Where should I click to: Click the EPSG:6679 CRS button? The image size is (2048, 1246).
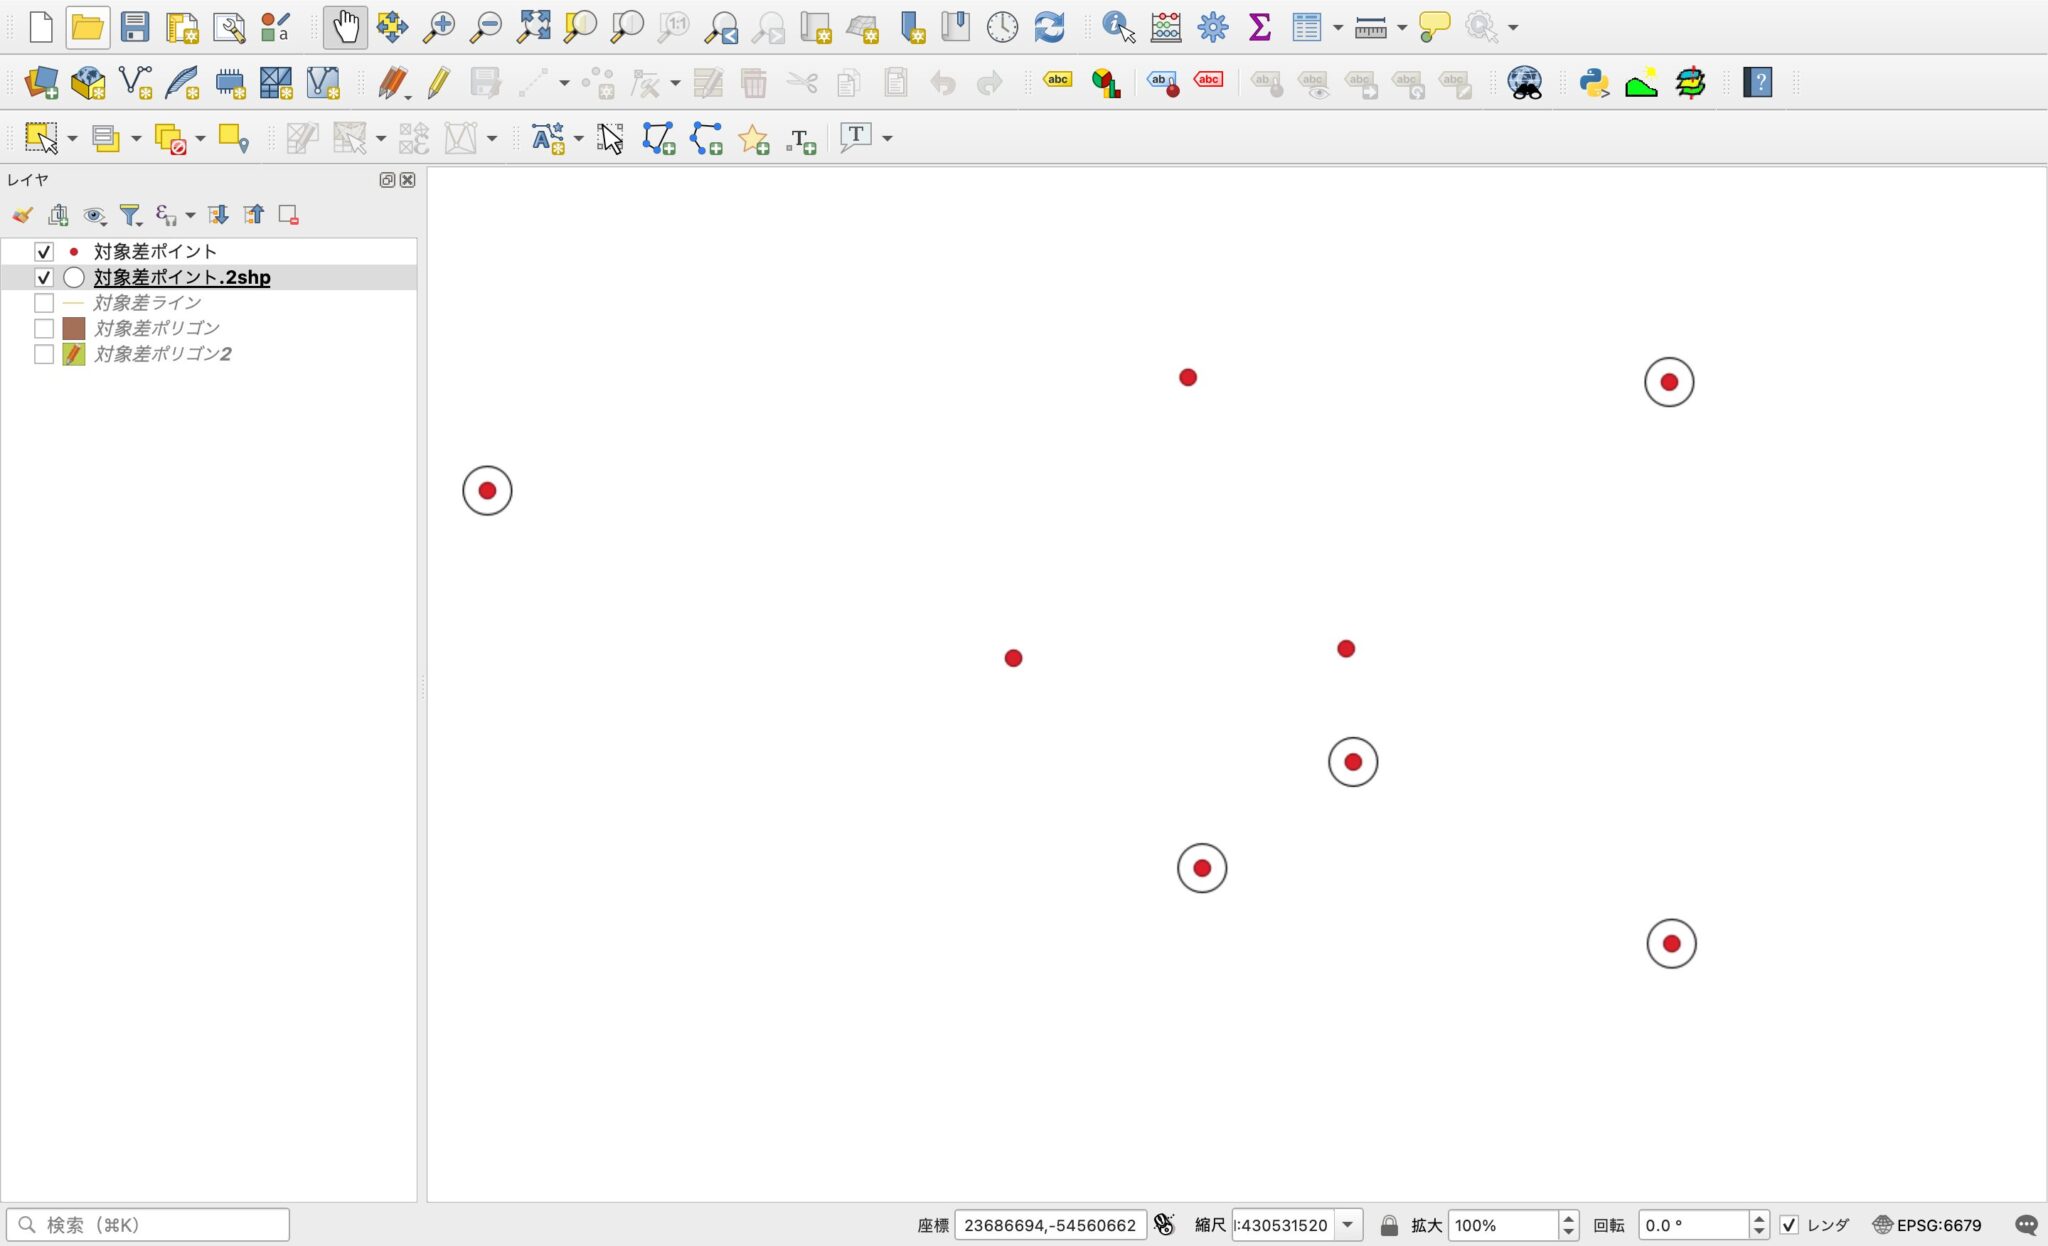pyautogui.click(x=1927, y=1225)
